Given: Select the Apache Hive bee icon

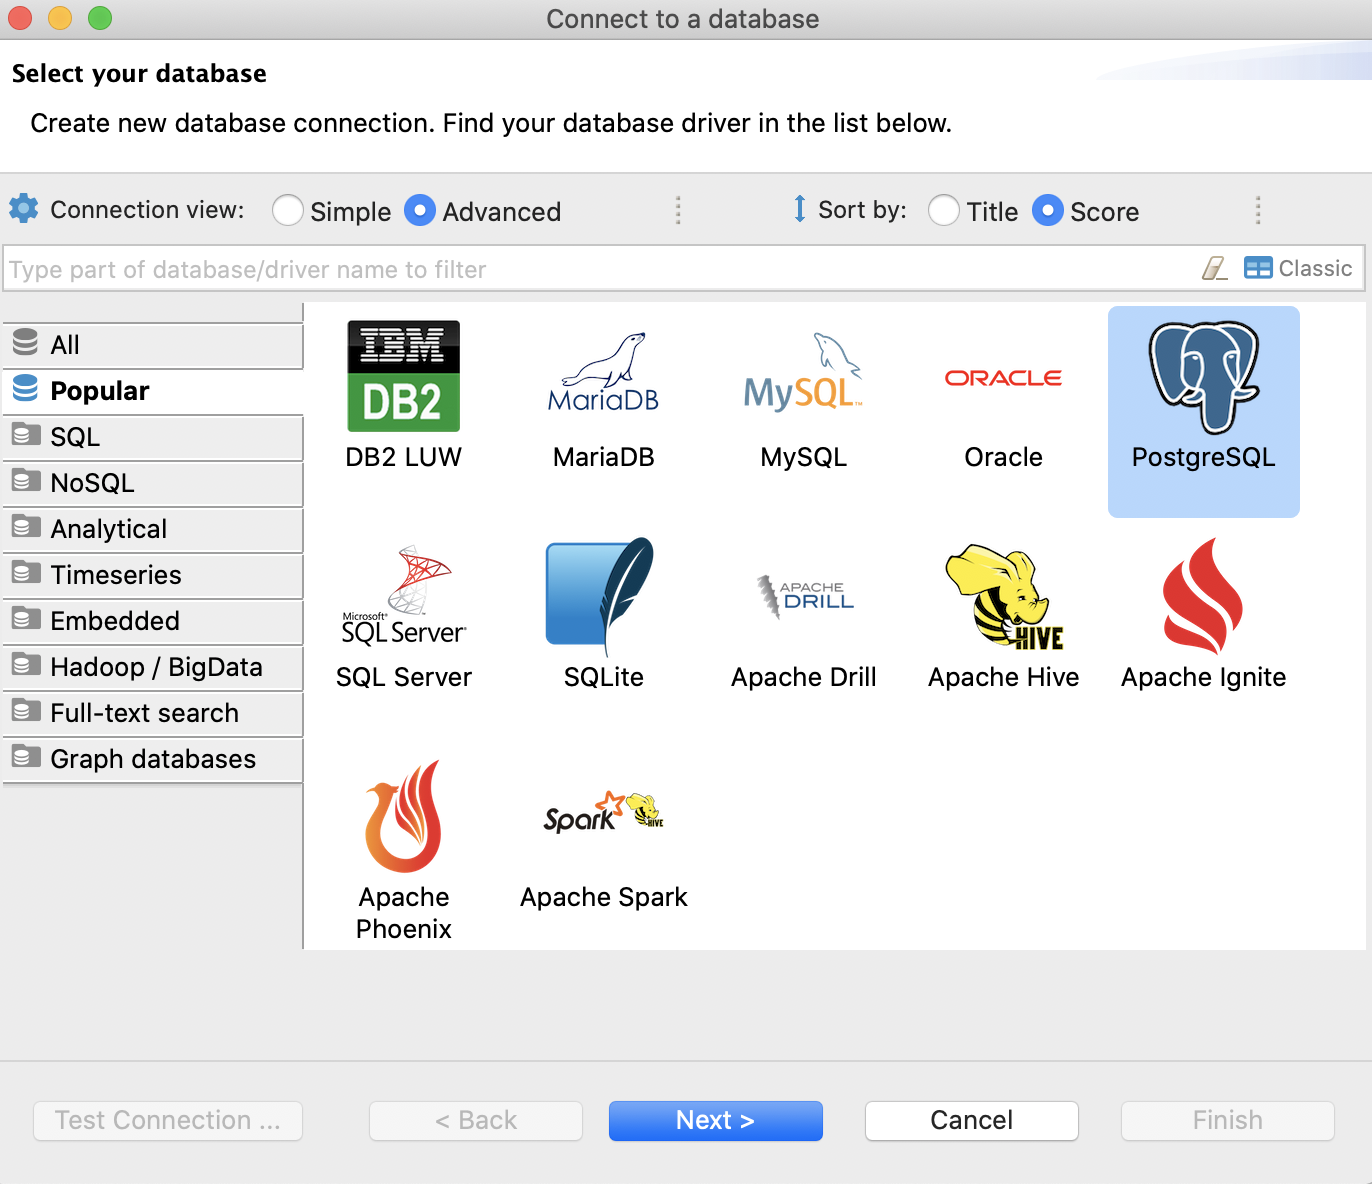Looking at the screenshot, I should pos(1003,597).
